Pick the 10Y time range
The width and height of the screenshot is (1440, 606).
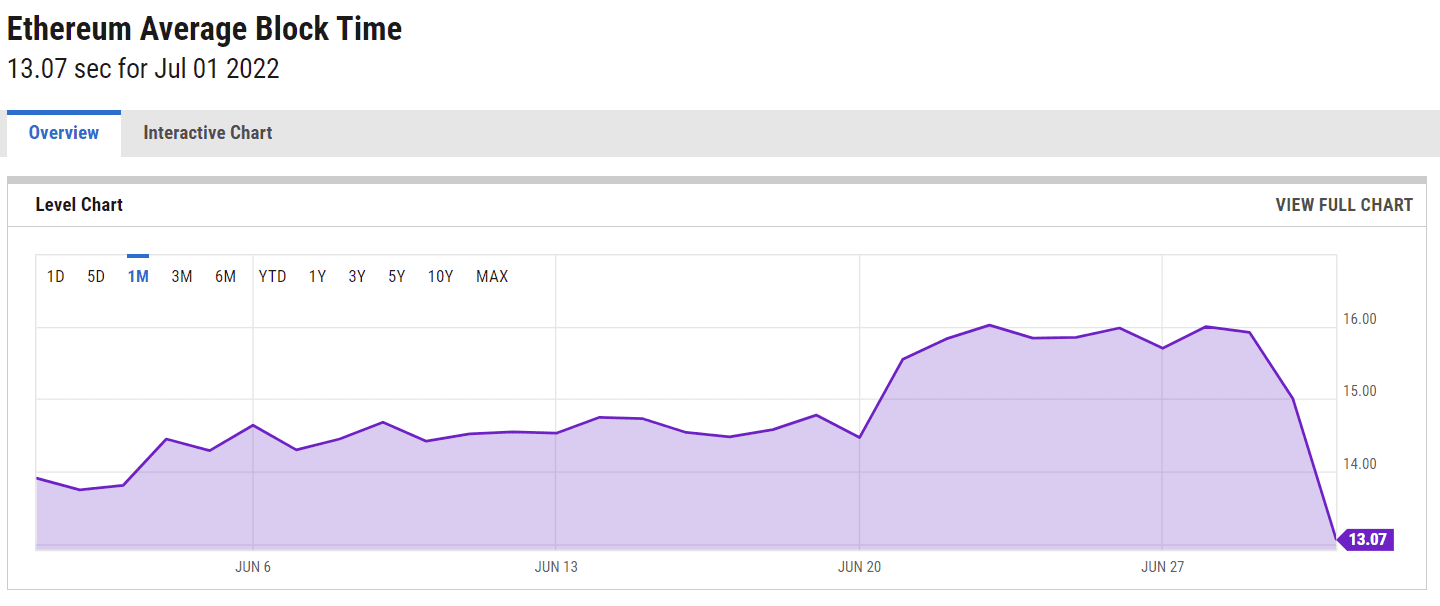[441, 276]
